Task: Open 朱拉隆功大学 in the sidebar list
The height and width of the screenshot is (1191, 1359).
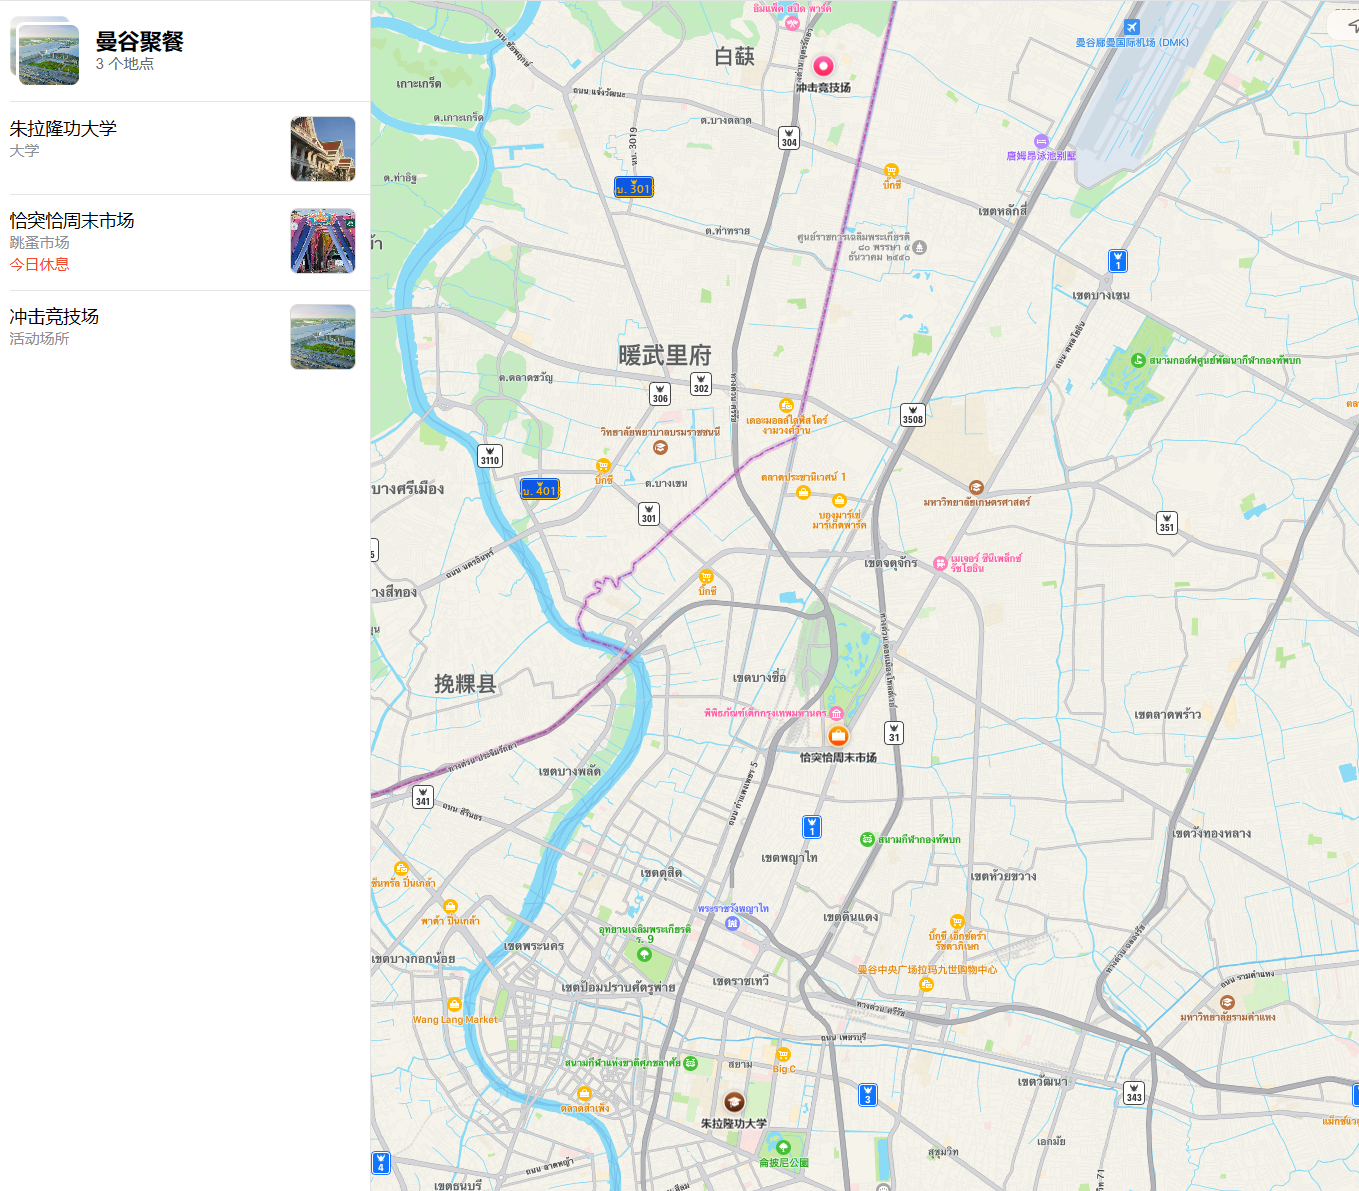Action: 185,148
